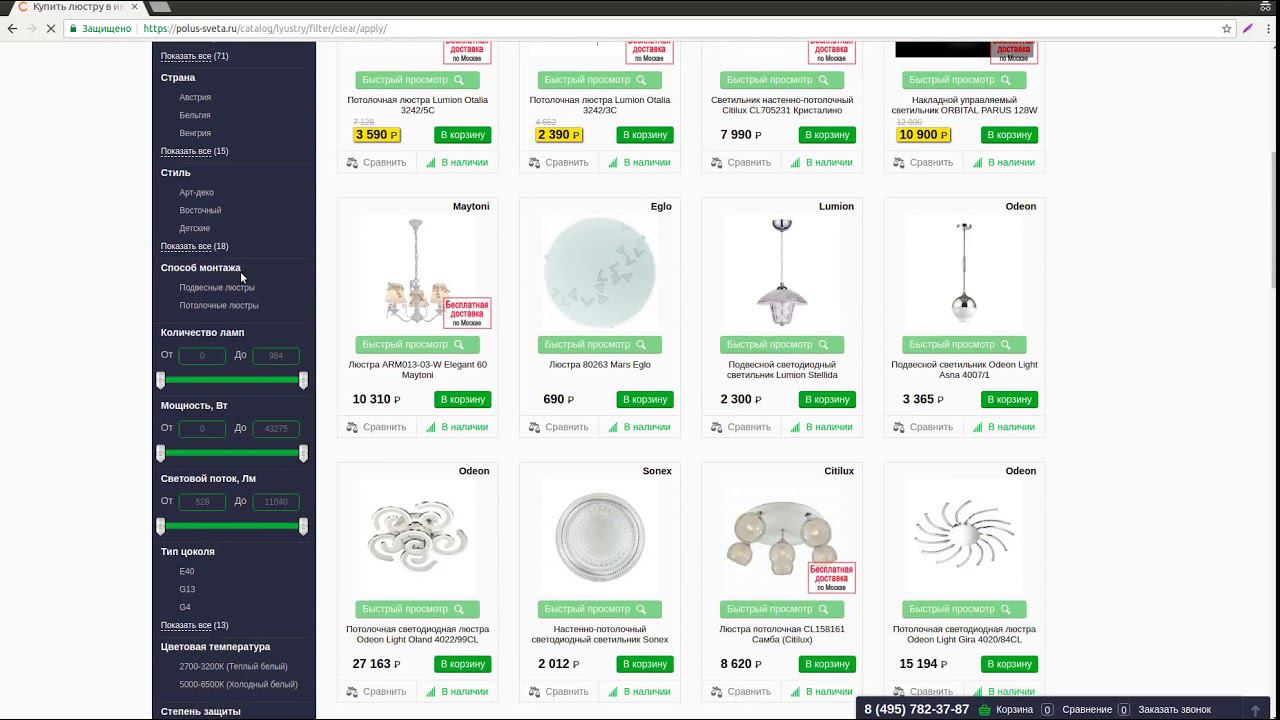Close the Купить люстру browser tab
Viewport: 1280px width, 720px height.
tap(132, 7)
